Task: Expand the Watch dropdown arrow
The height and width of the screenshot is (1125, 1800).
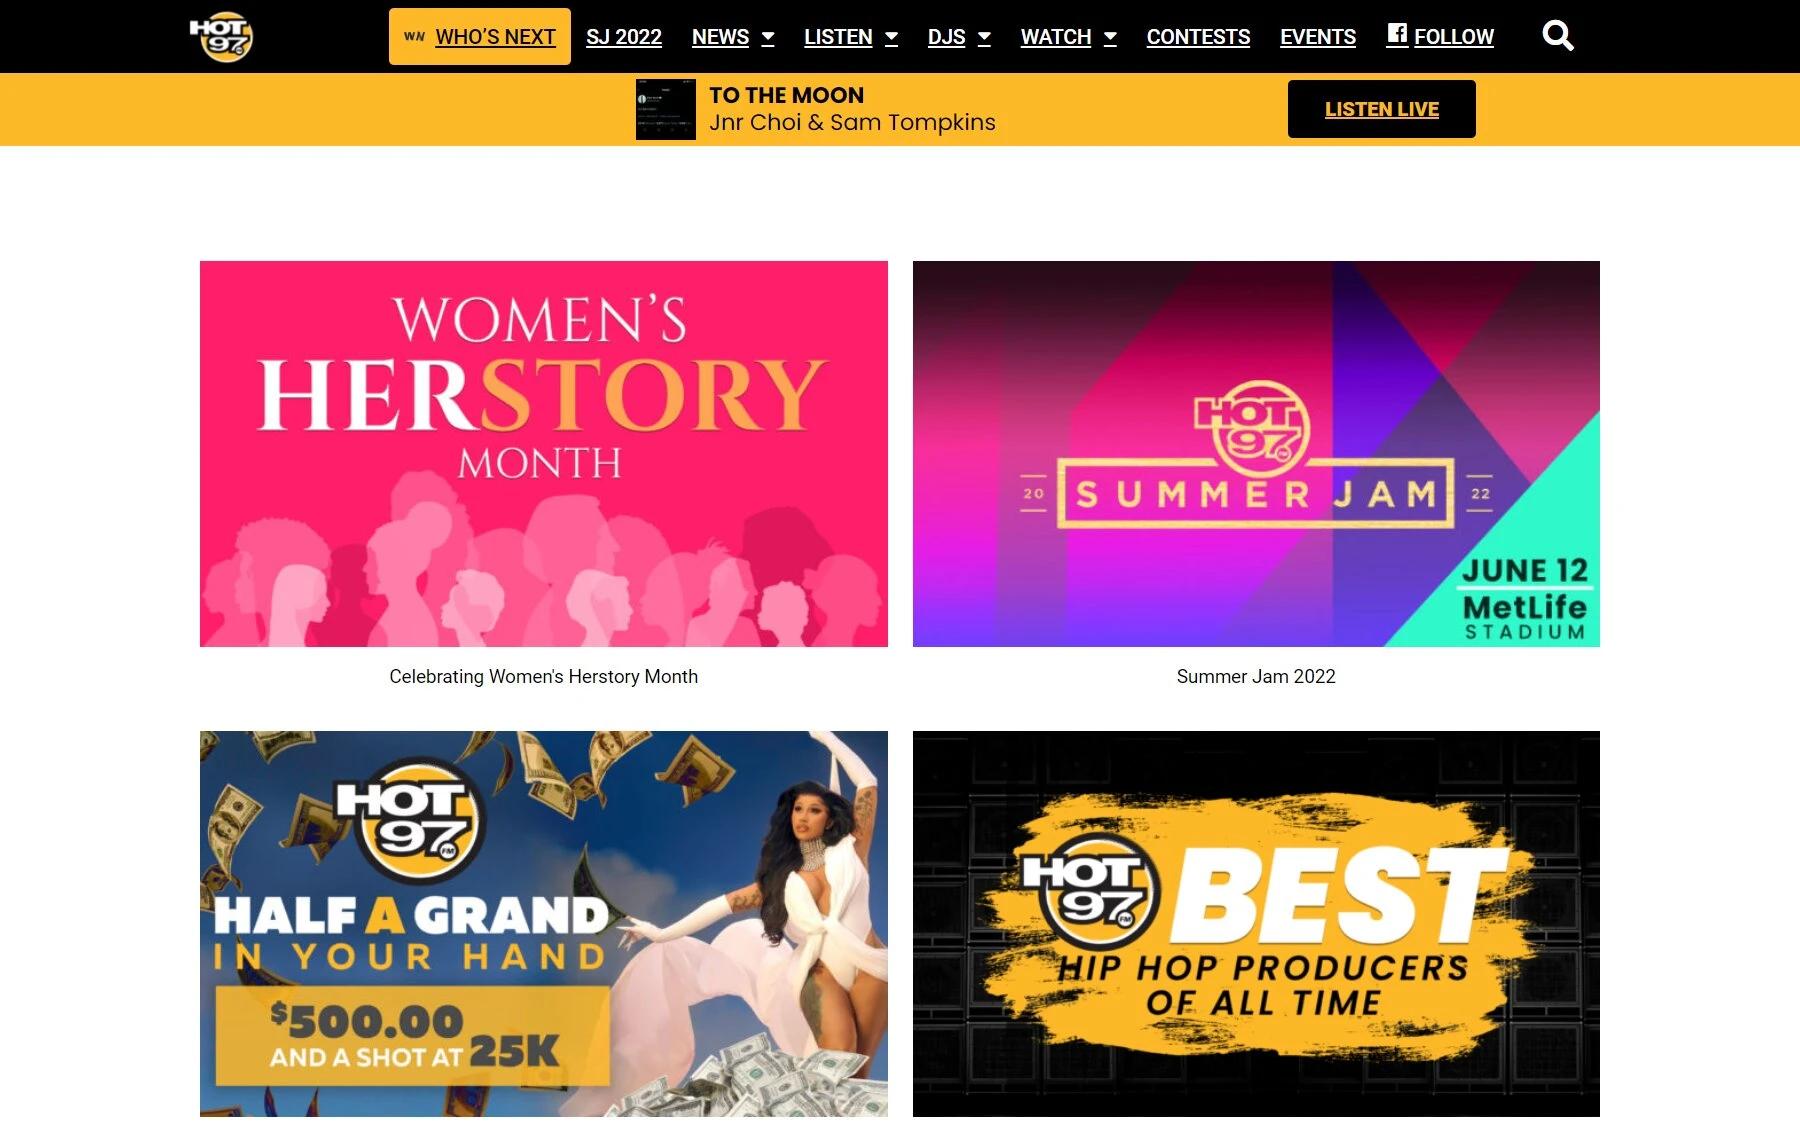Action: [x=1110, y=38]
